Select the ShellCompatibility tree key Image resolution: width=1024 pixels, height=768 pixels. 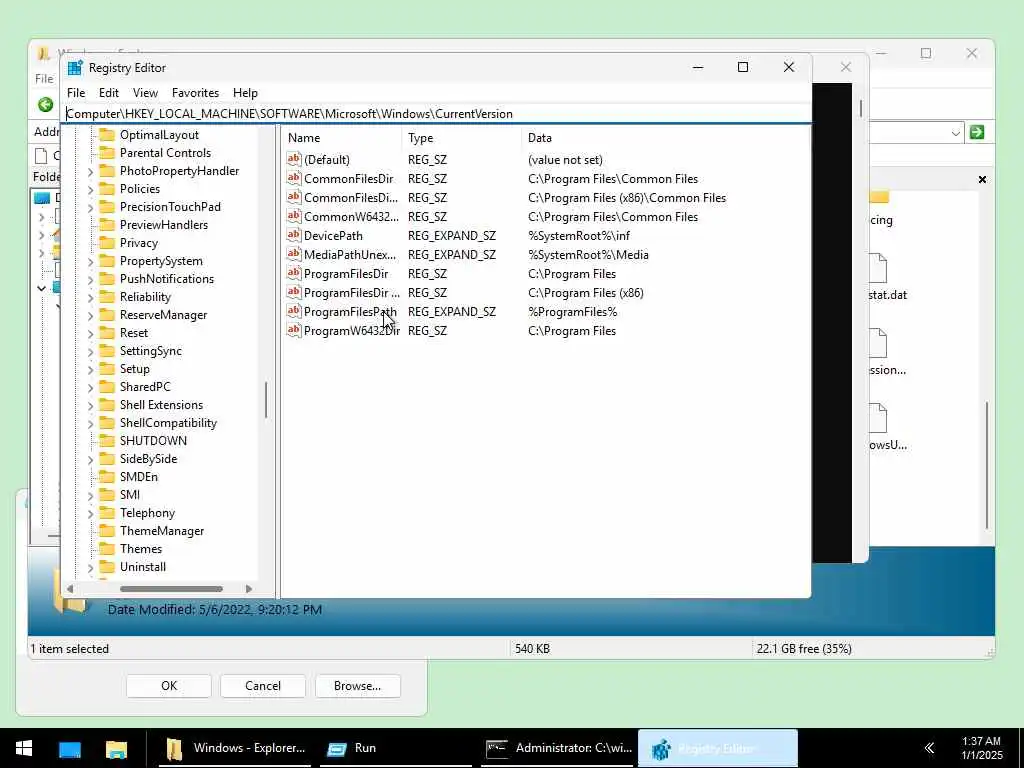click(x=168, y=423)
